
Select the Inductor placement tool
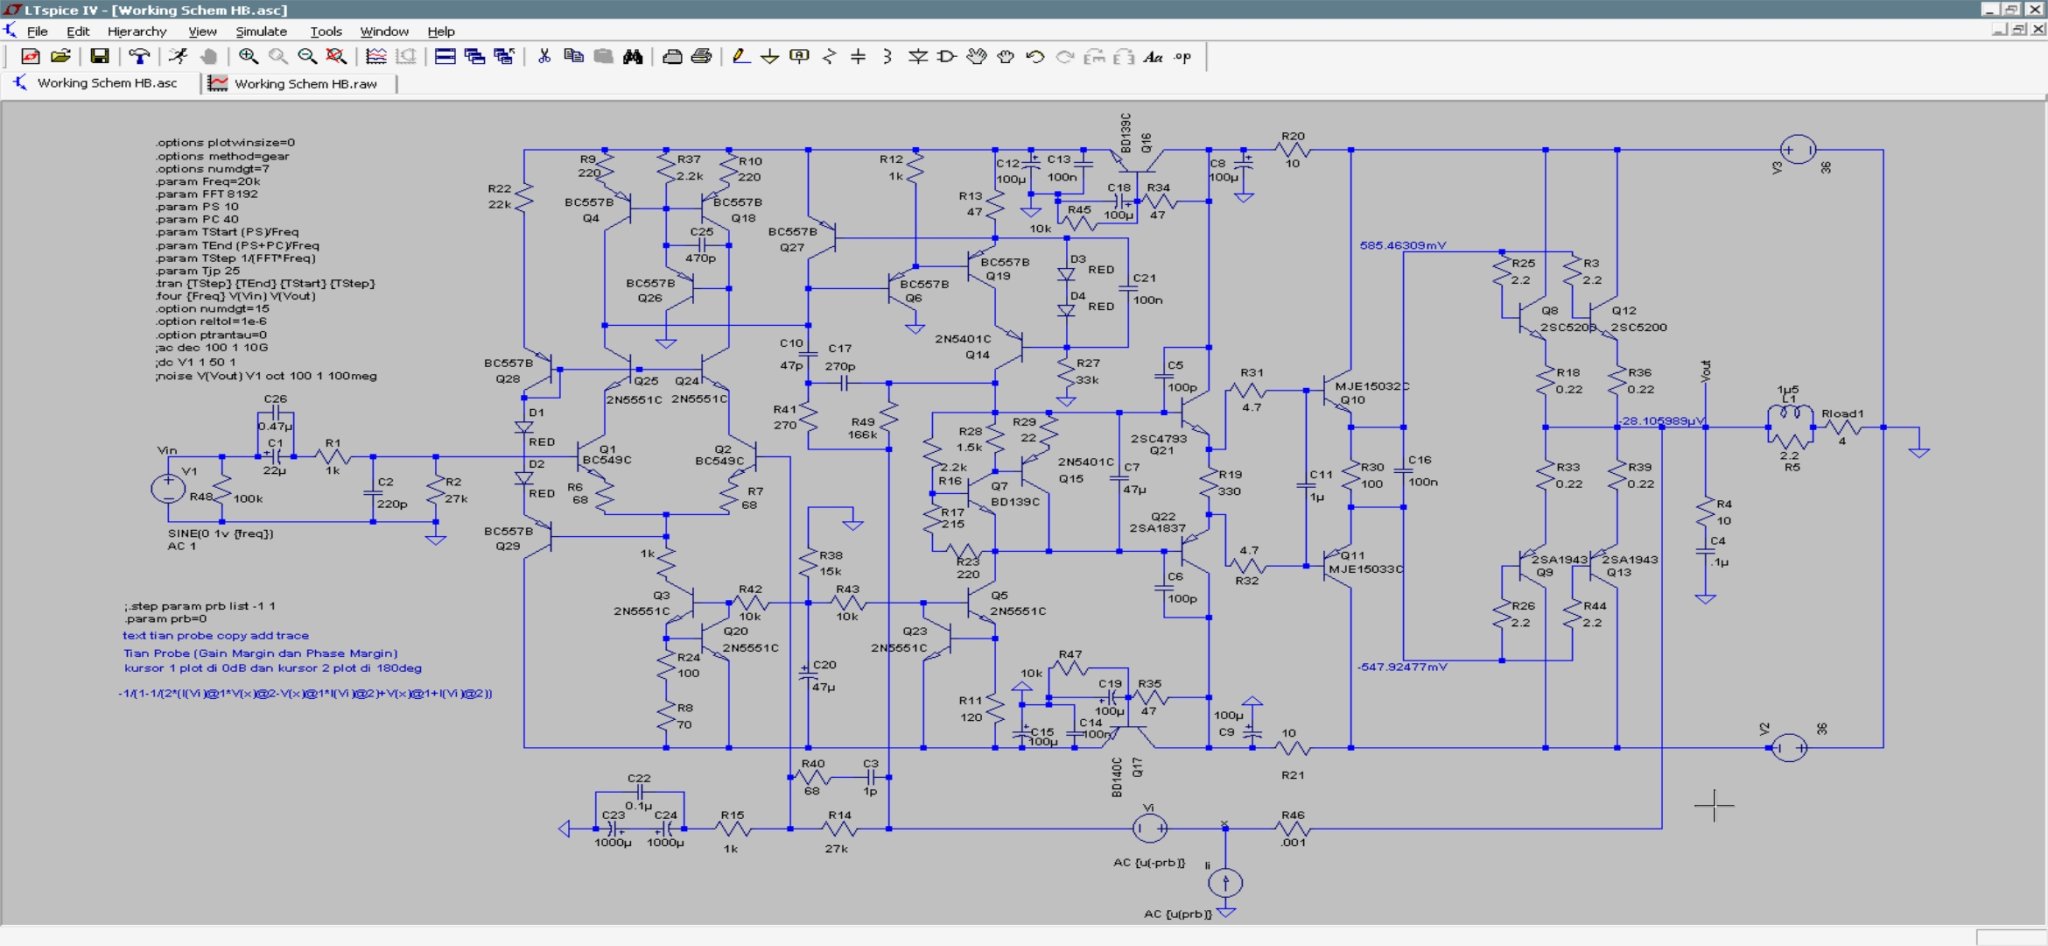pyautogui.click(x=888, y=57)
